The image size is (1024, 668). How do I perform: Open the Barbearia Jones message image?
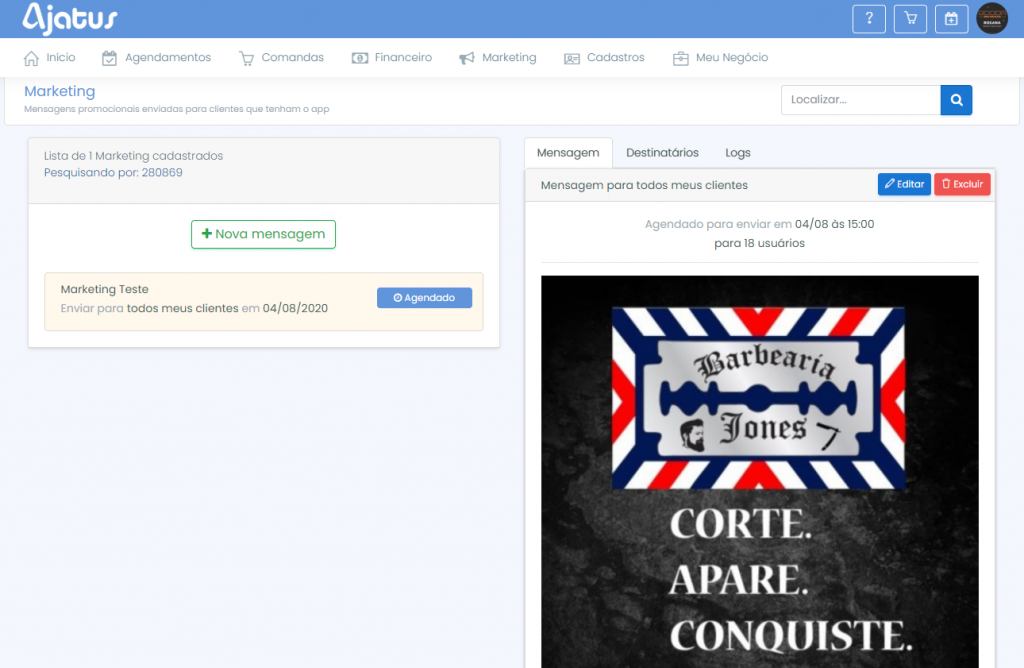tap(760, 471)
